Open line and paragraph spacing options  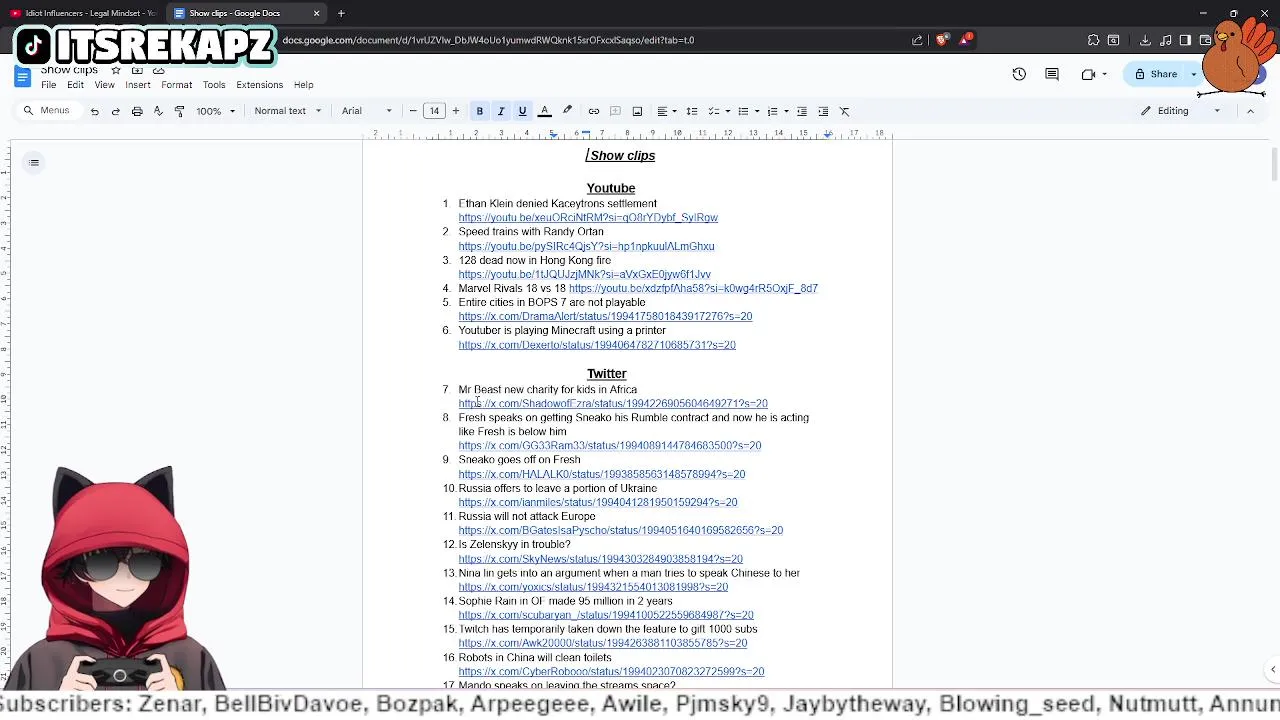[691, 111]
